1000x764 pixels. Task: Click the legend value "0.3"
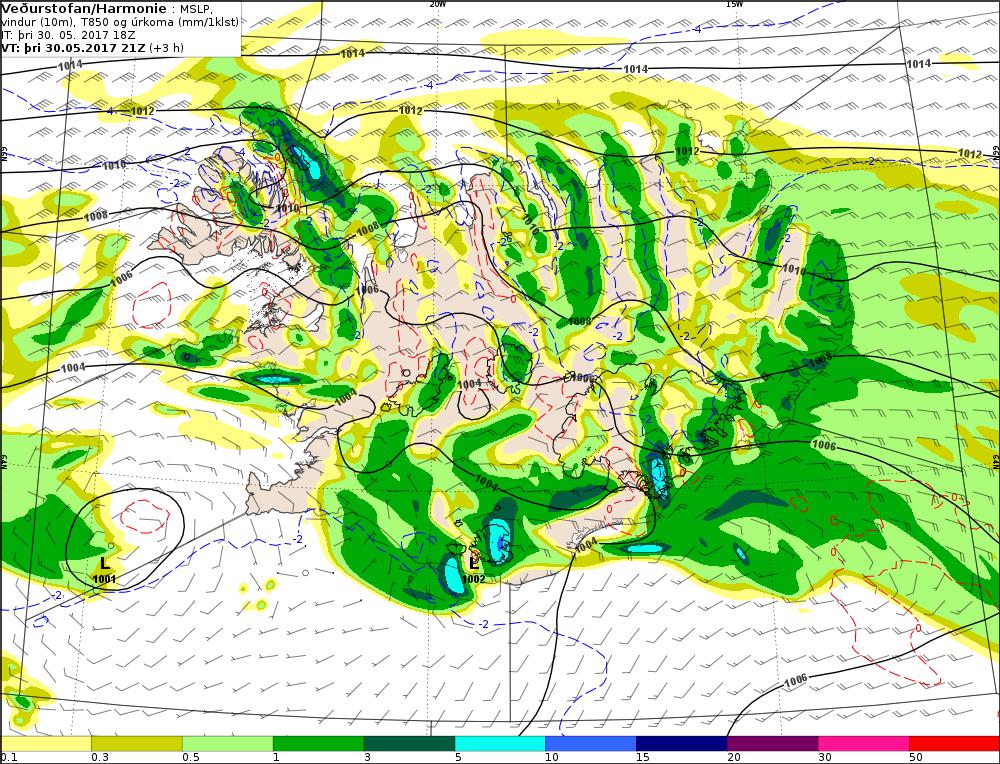[x=99, y=758]
